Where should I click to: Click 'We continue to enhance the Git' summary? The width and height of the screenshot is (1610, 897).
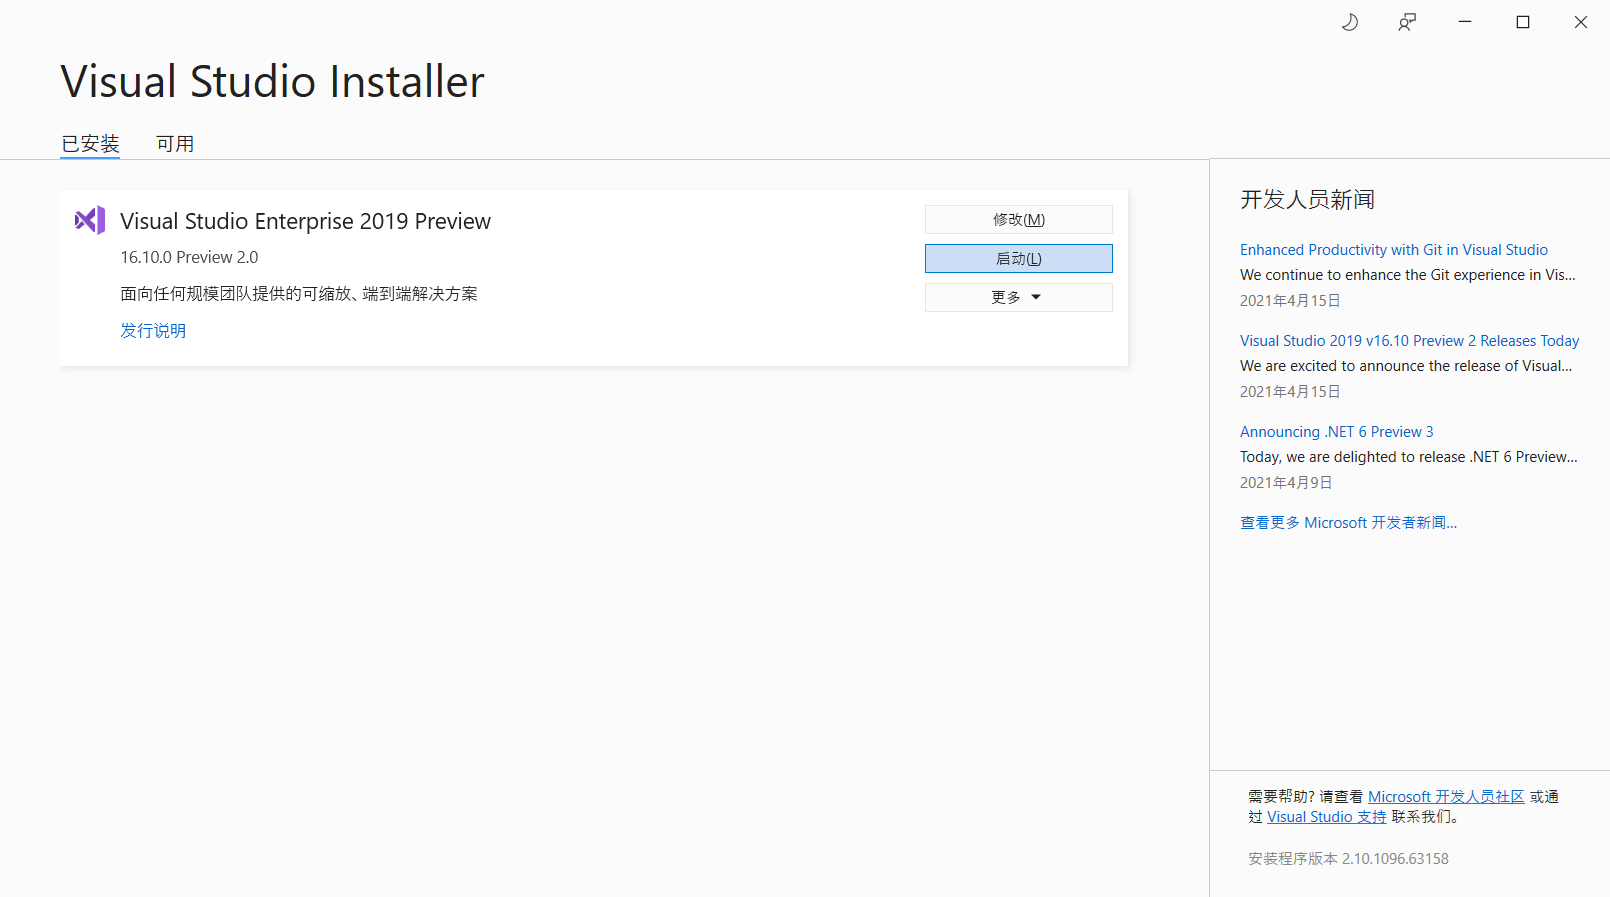coord(1408,275)
